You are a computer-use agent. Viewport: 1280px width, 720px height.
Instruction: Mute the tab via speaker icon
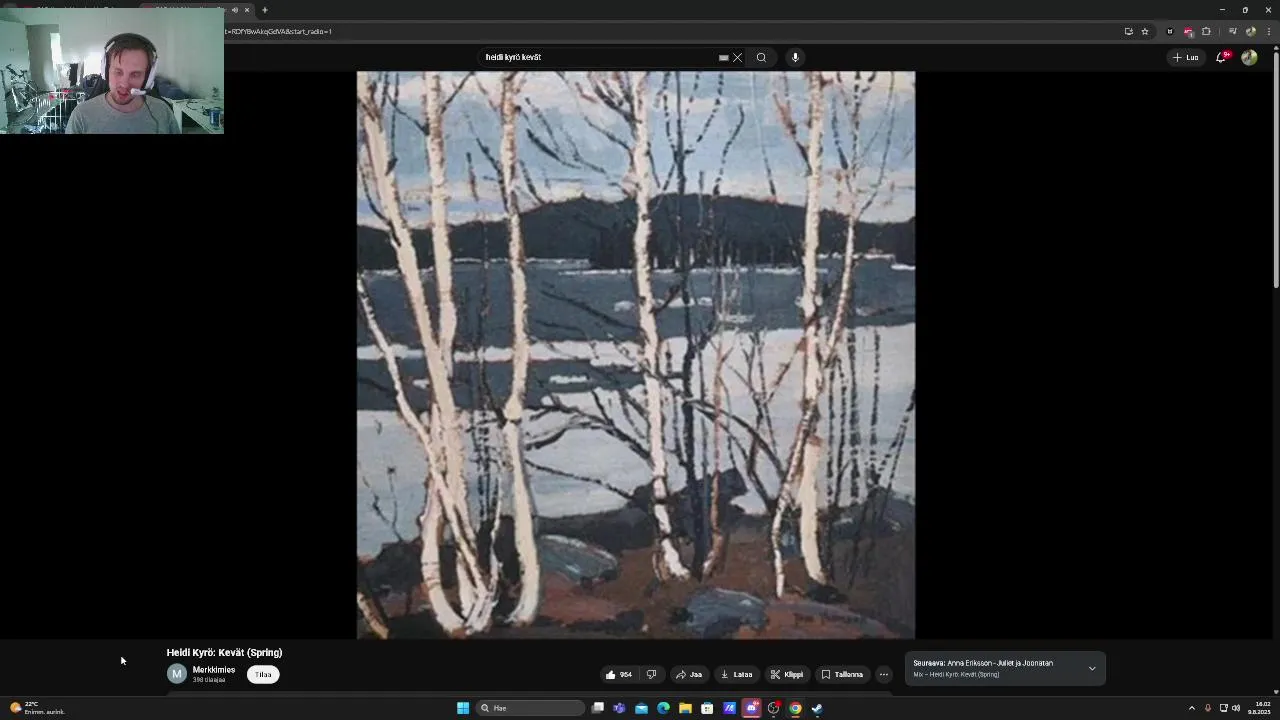tap(235, 10)
